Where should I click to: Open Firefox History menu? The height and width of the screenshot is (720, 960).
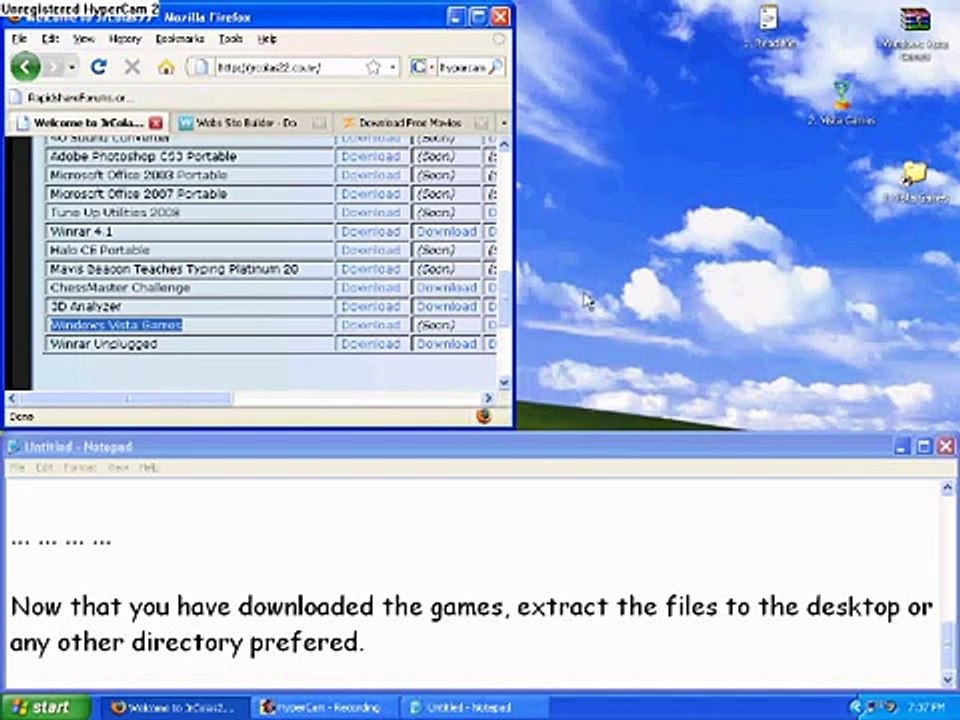[x=125, y=39]
